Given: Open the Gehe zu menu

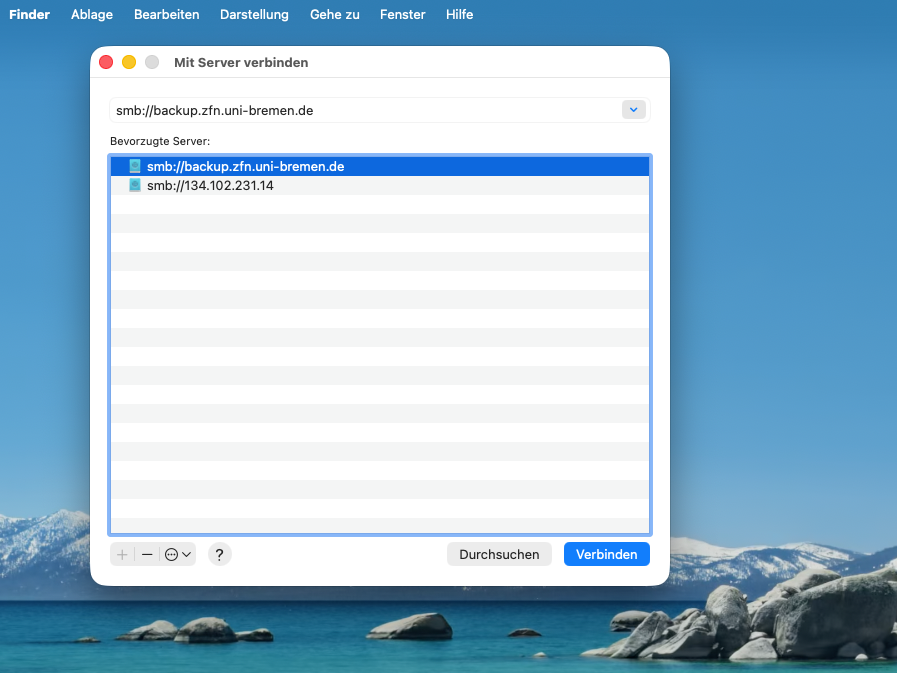Looking at the screenshot, I should [x=335, y=15].
